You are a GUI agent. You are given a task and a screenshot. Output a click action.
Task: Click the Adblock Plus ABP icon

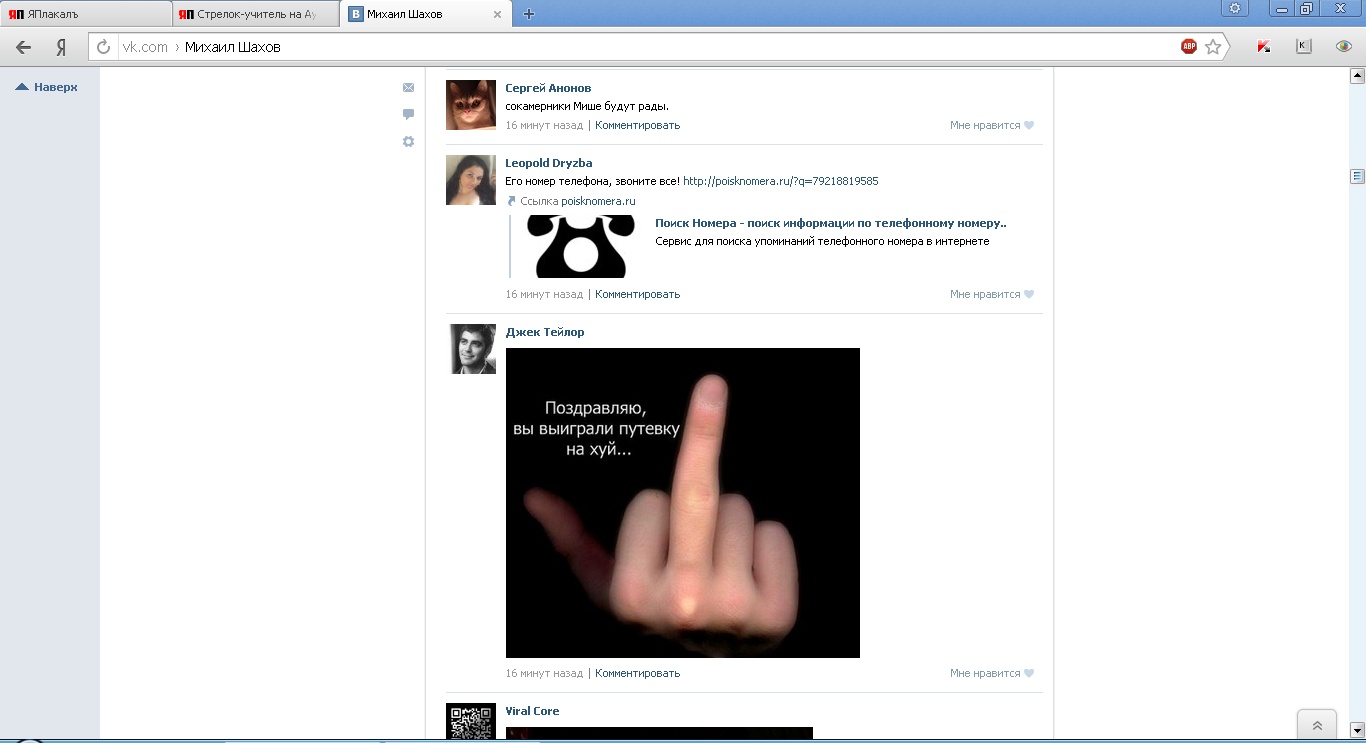coord(1188,47)
